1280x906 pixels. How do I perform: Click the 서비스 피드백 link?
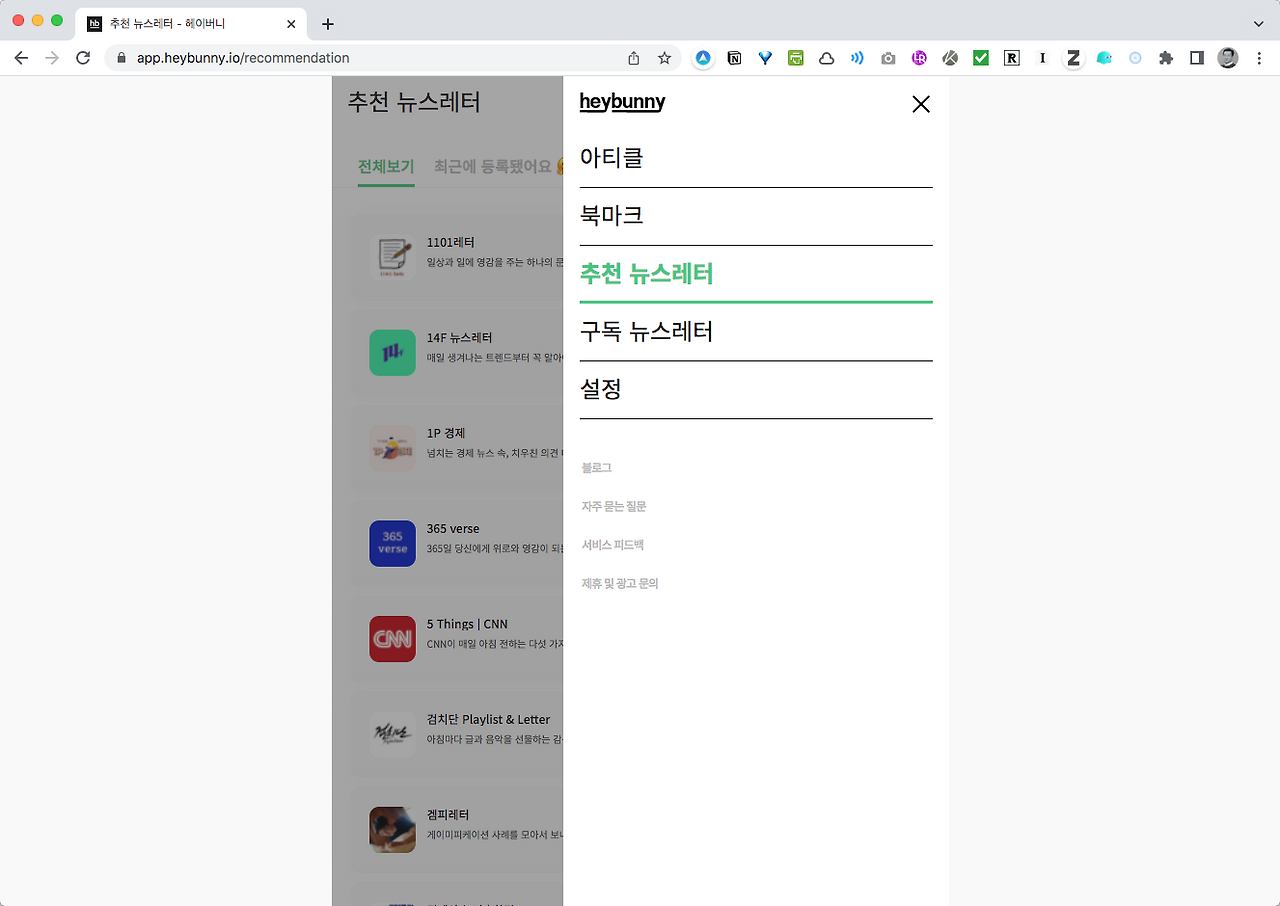click(613, 545)
